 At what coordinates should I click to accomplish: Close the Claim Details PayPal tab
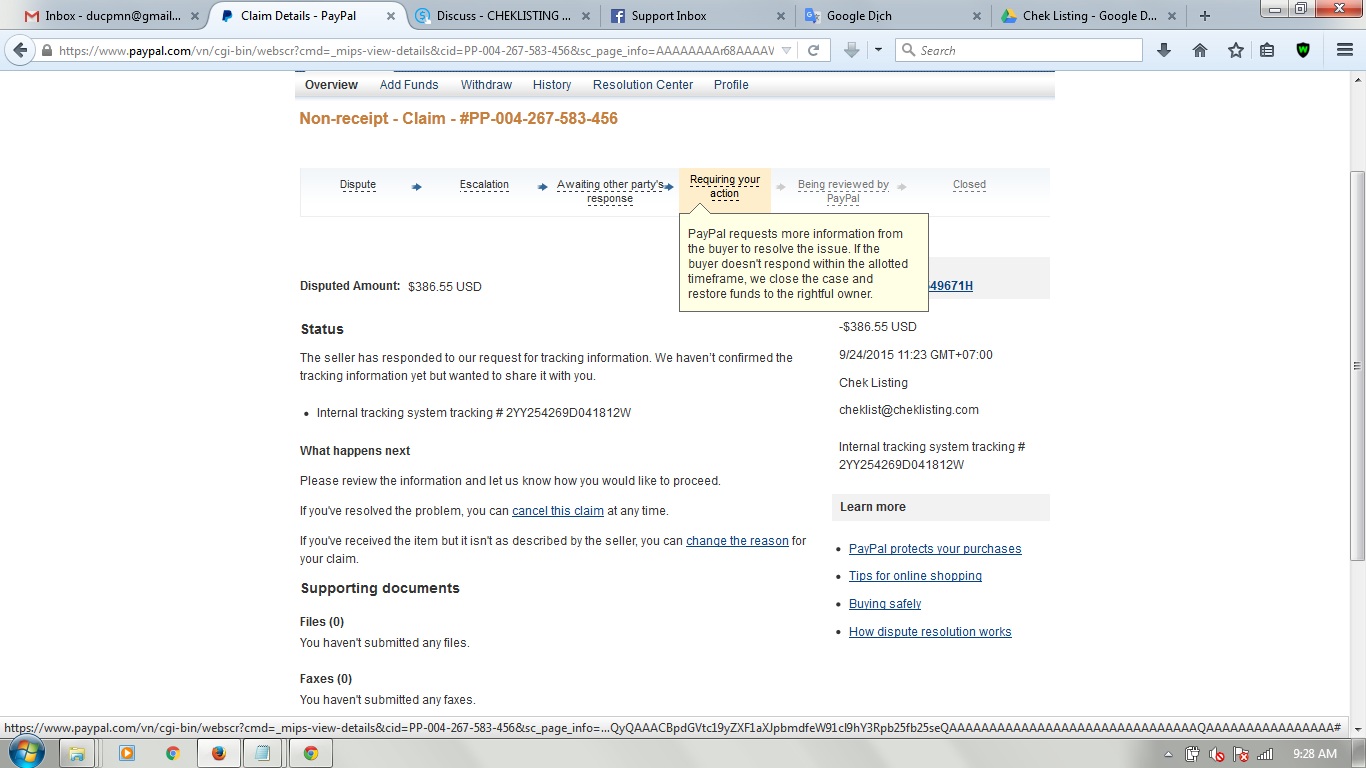coord(391,16)
